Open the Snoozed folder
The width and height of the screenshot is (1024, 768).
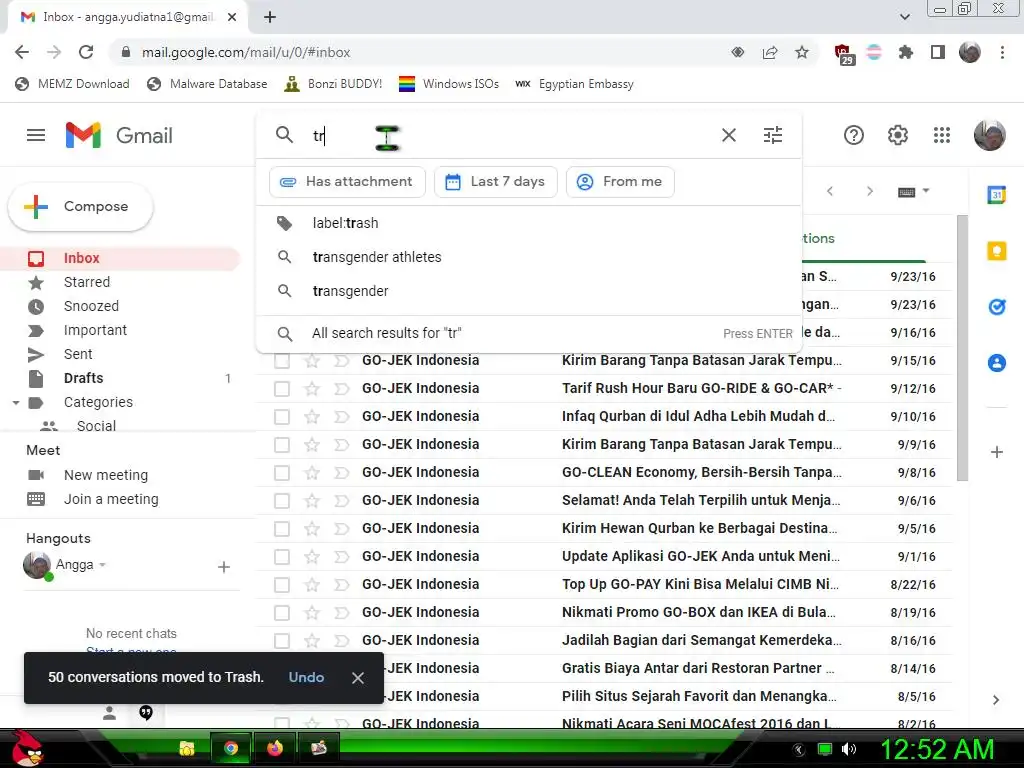(x=121, y=306)
